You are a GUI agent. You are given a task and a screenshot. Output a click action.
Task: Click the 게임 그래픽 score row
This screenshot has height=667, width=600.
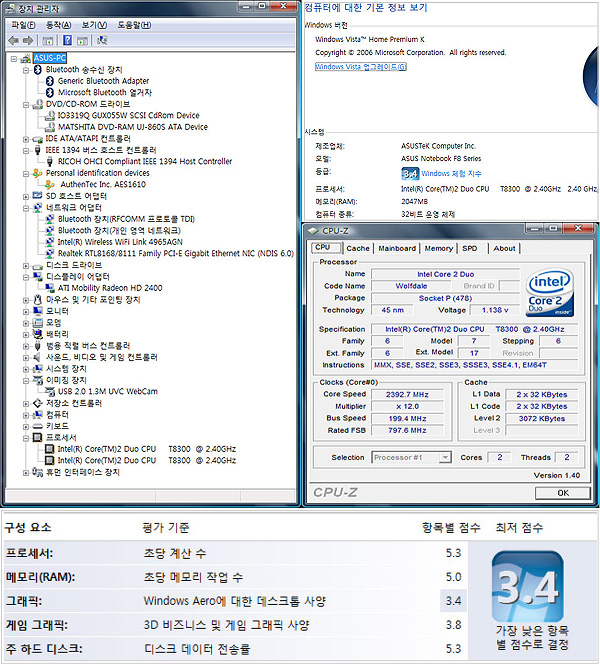tap(235, 625)
